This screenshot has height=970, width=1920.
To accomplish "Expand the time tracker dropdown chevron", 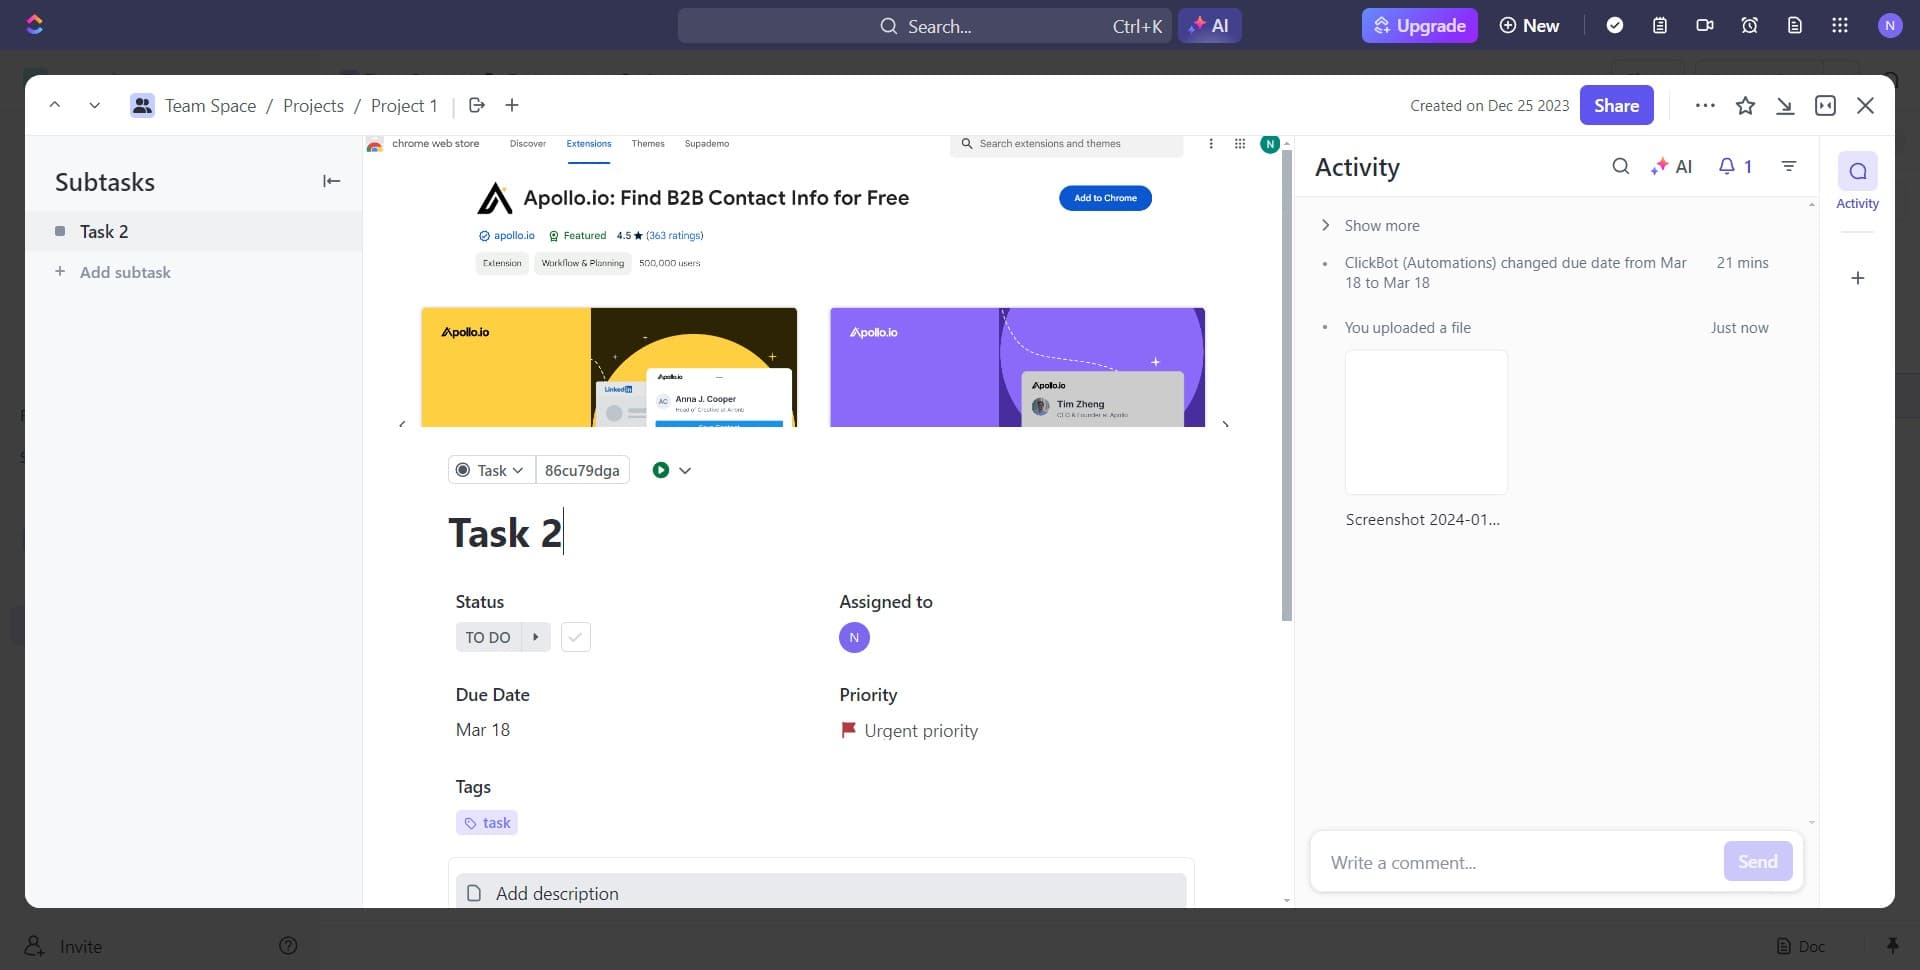I will (685, 470).
